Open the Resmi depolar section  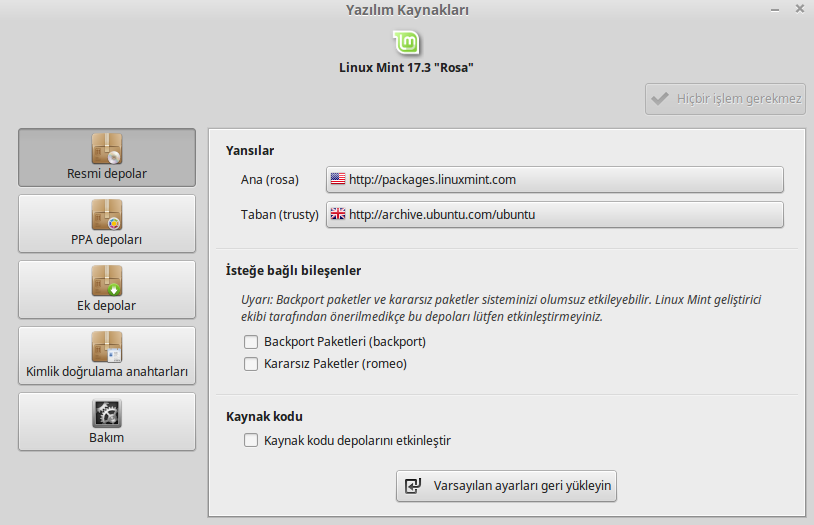pos(107,157)
